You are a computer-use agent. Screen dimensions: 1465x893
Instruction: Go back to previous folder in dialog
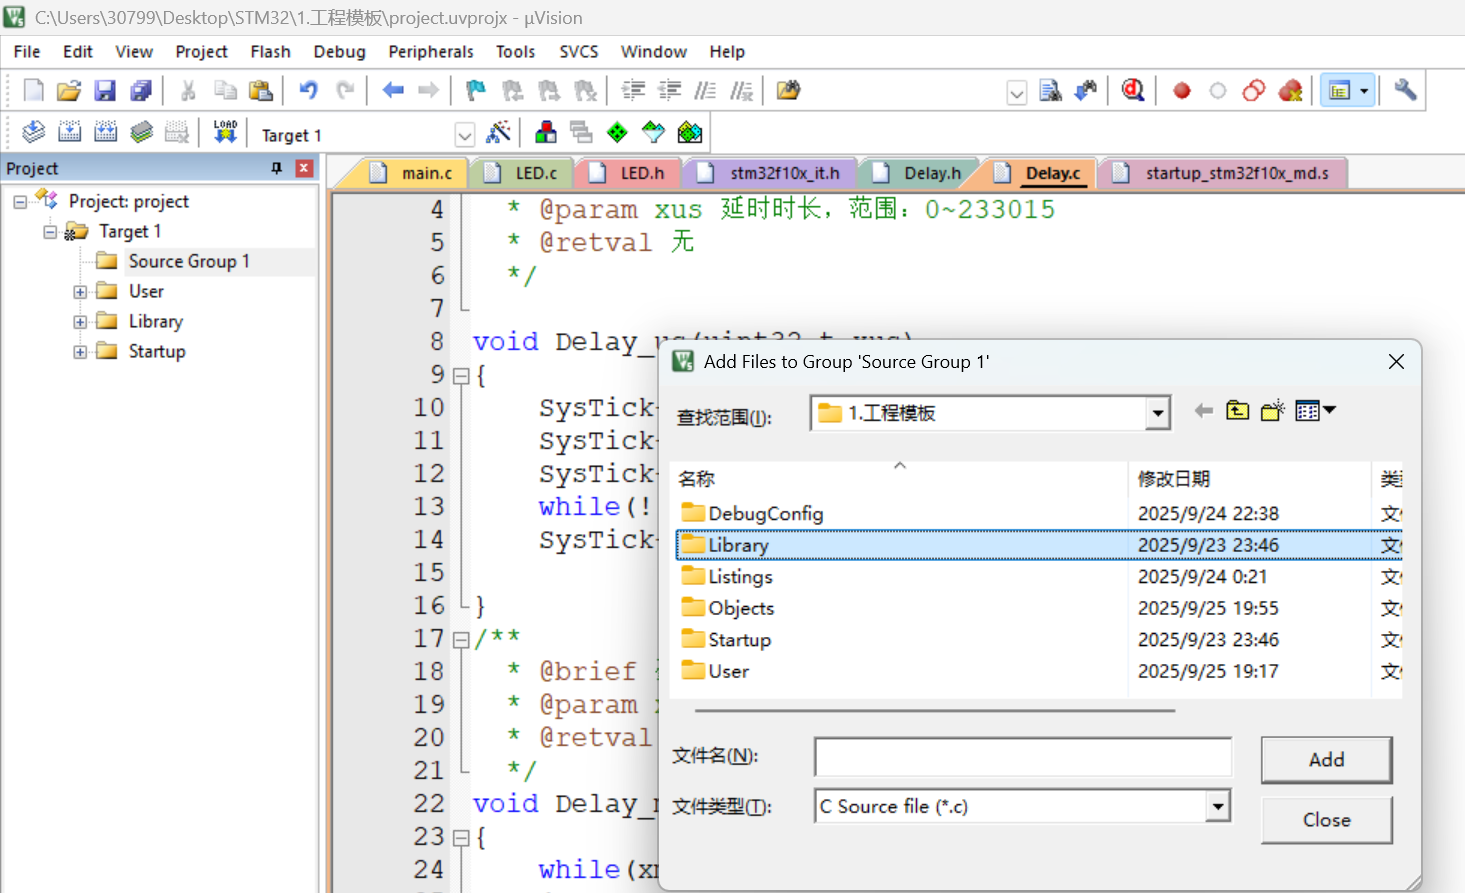coord(1203,411)
